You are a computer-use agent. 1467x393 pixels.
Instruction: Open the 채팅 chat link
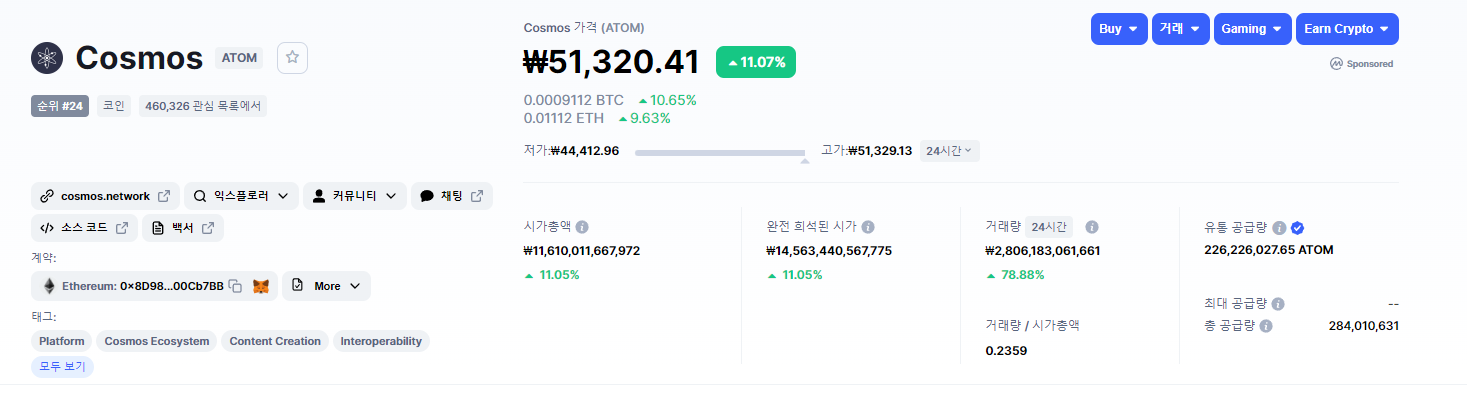(452, 196)
